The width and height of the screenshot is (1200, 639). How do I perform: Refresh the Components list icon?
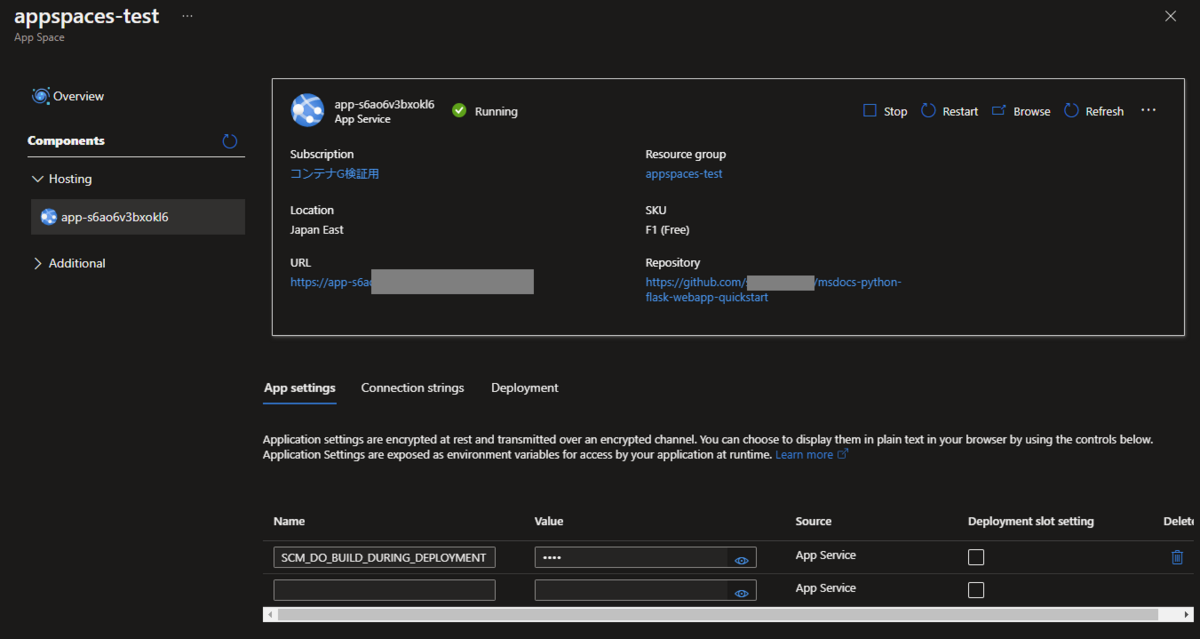point(230,141)
